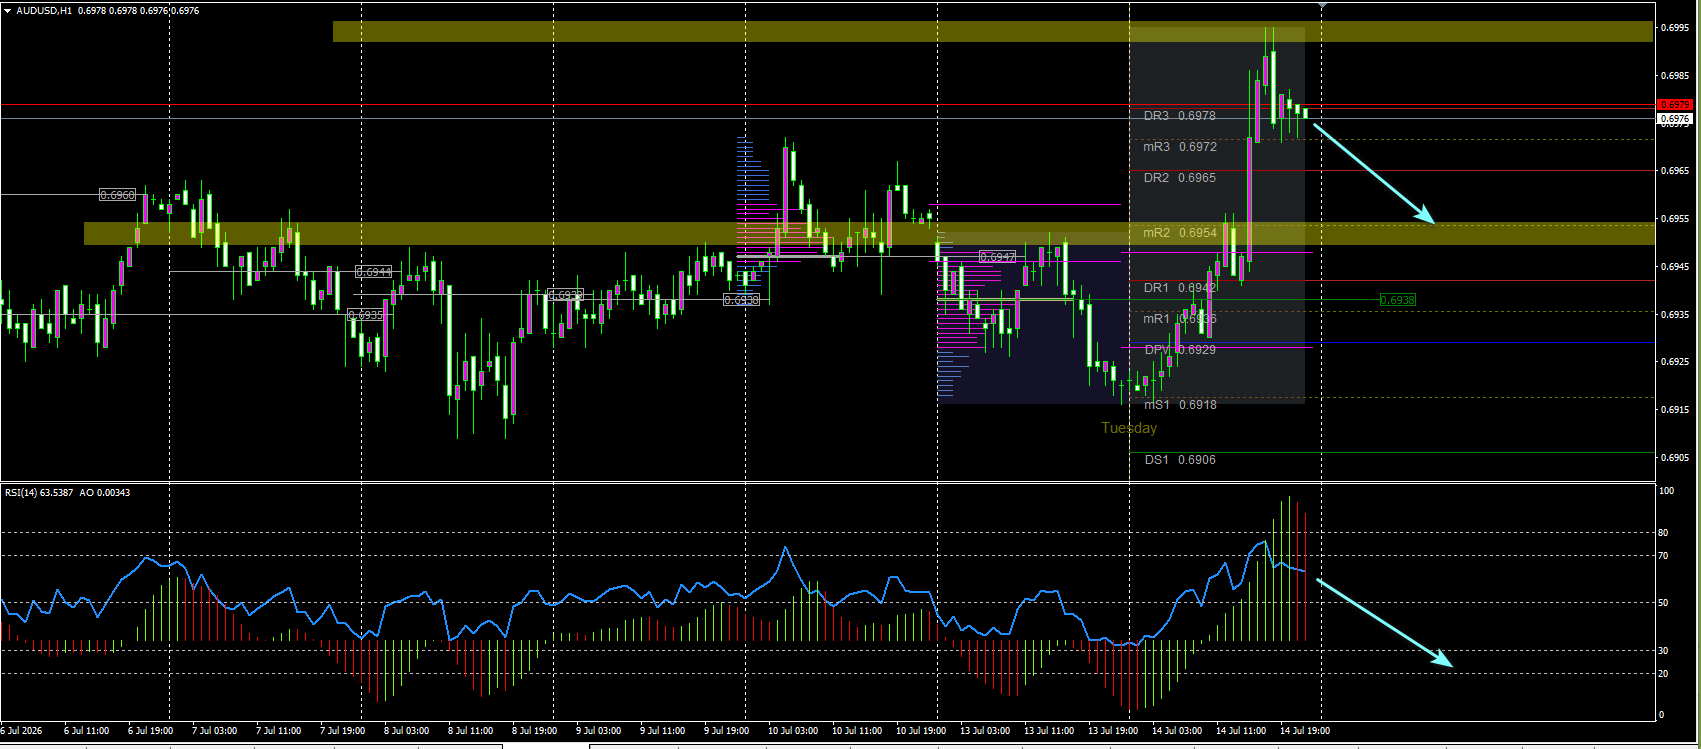Grab the gray chart shift triangle marker
This screenshot has height=749, width=1701.
point(1322,5)
